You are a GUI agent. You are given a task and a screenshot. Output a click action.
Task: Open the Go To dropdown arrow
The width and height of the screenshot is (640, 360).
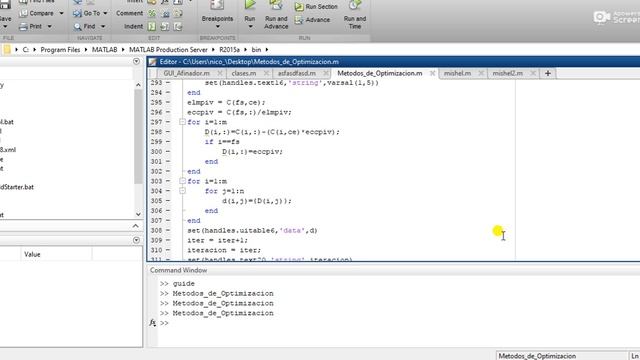pos(105,13)
